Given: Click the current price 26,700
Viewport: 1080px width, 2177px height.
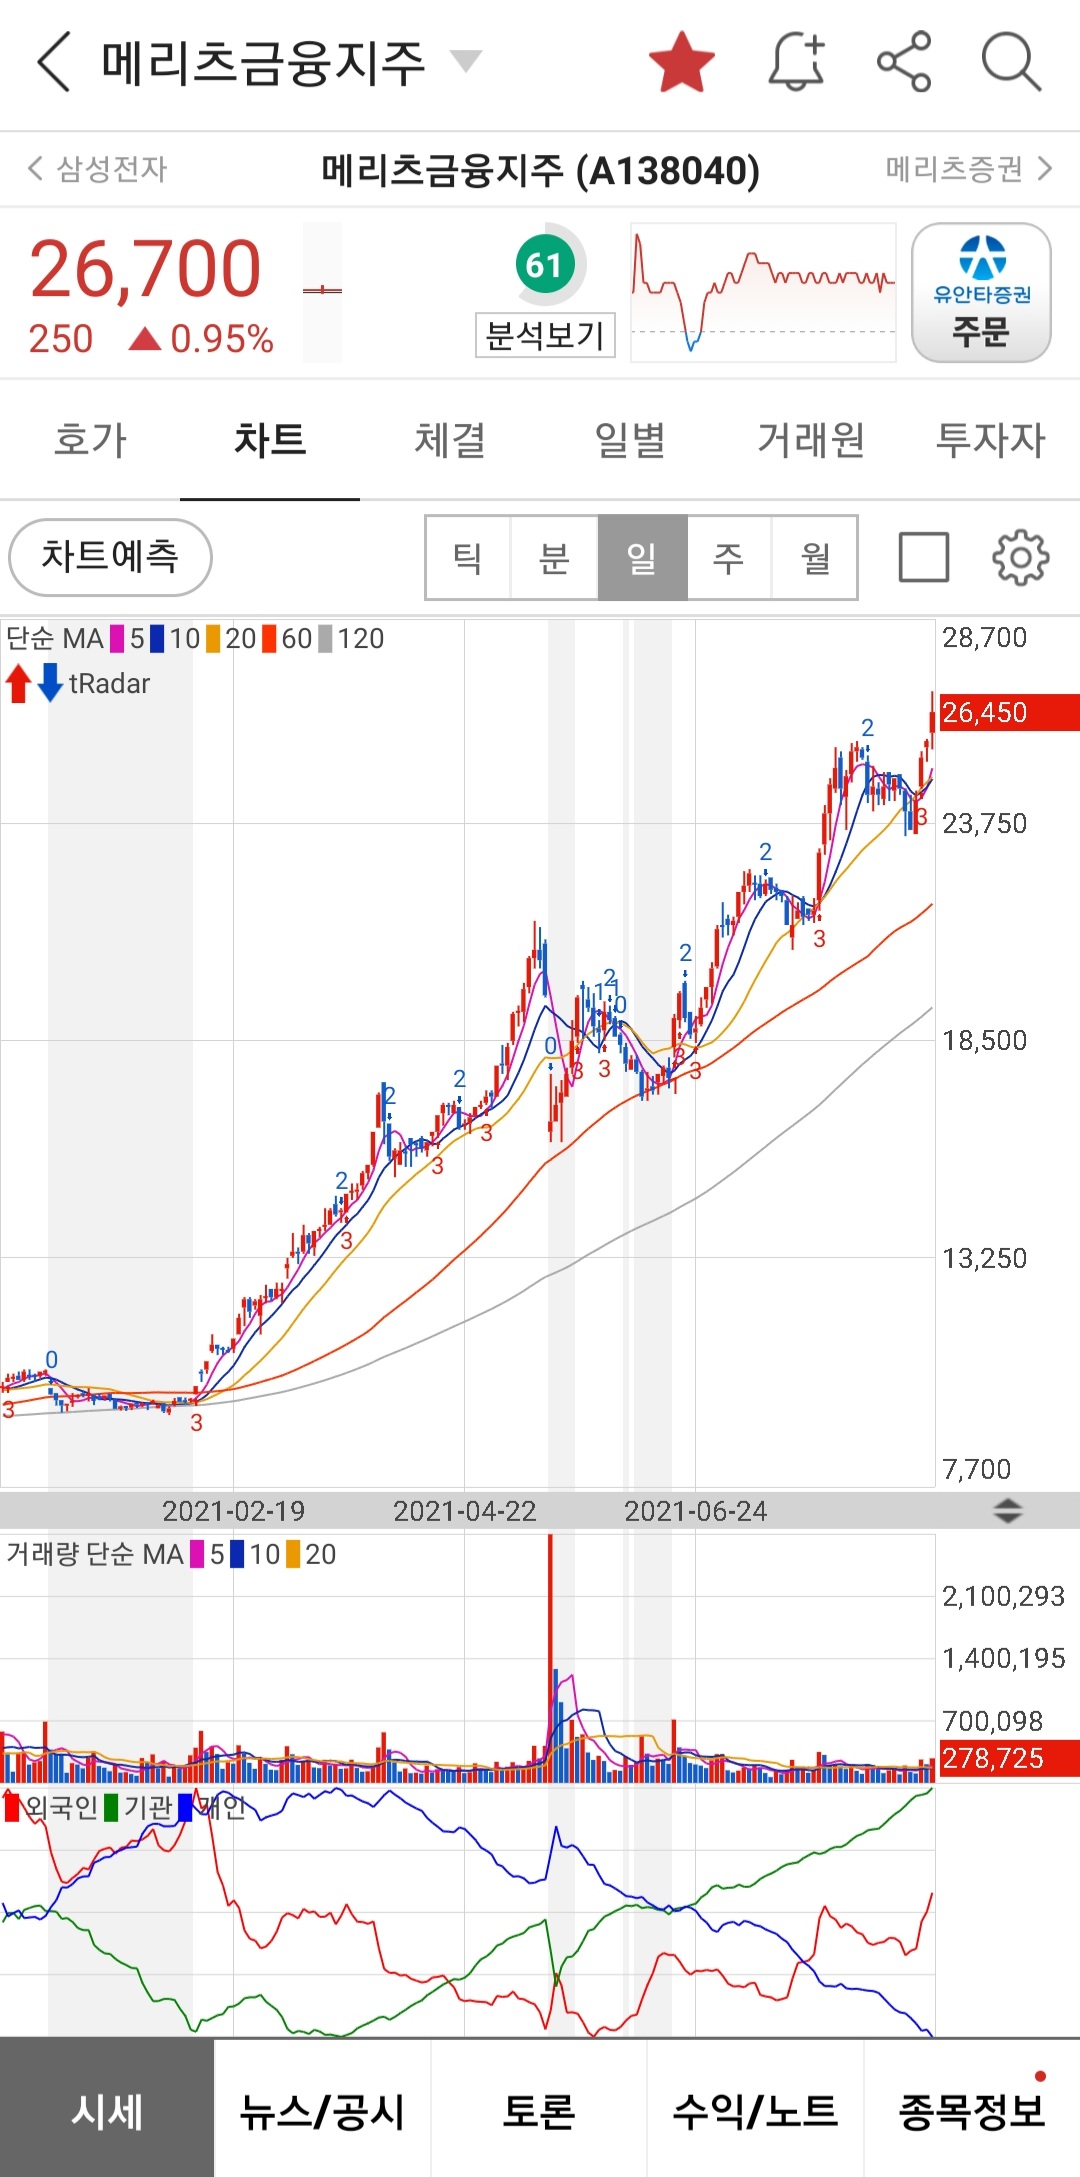Looking at the screenshot, I should point(146,269).
